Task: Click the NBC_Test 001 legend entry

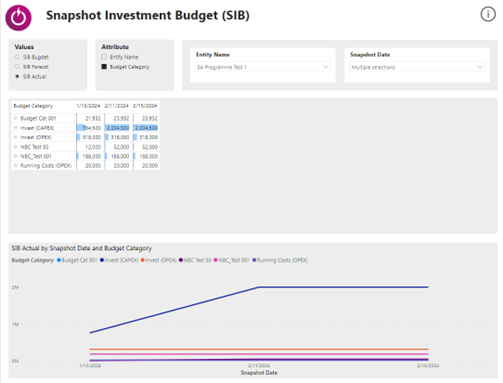Action: coord(232,260)
